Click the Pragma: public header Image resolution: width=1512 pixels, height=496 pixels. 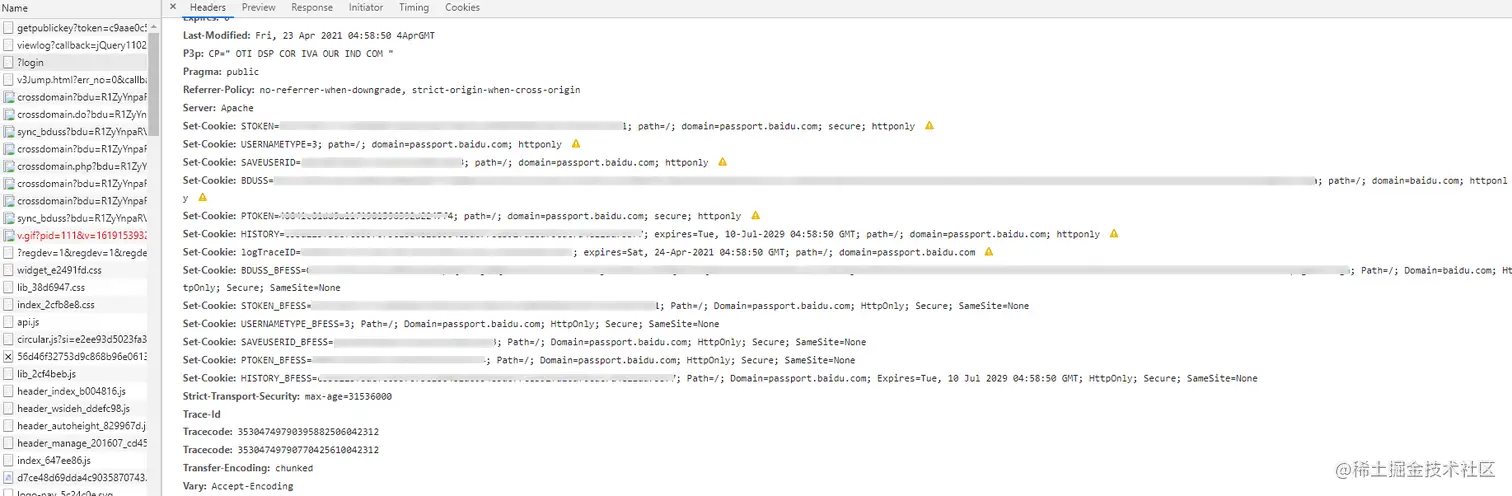221,72
